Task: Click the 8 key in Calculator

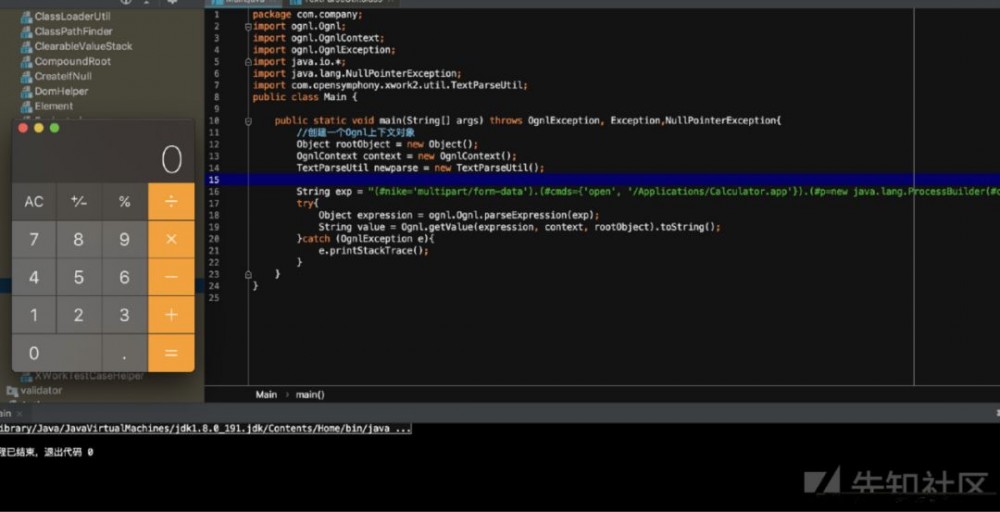Action: coord(79,239)
